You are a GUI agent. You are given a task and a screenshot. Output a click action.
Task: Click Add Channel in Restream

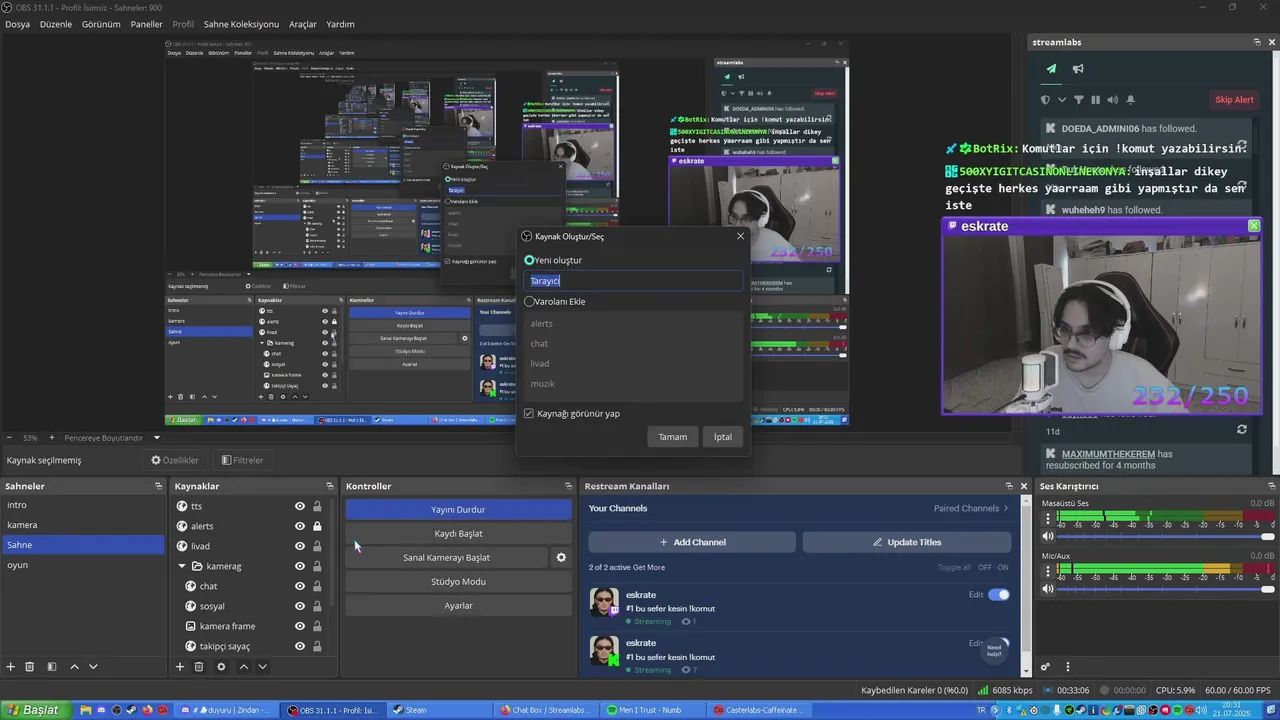692,542
